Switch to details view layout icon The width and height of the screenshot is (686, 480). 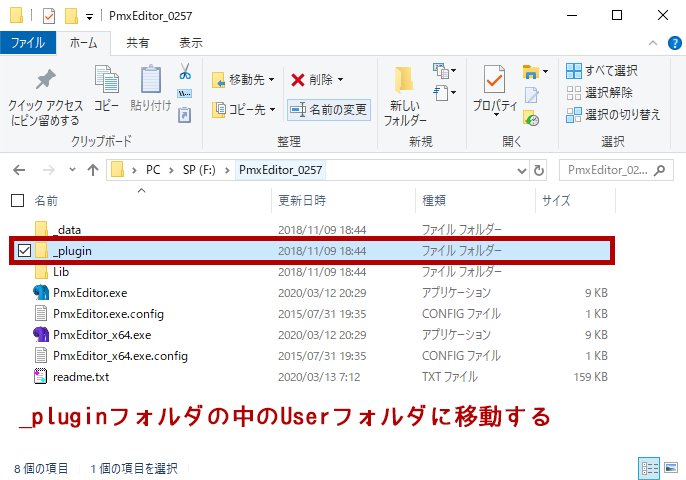tap(650, 468)
